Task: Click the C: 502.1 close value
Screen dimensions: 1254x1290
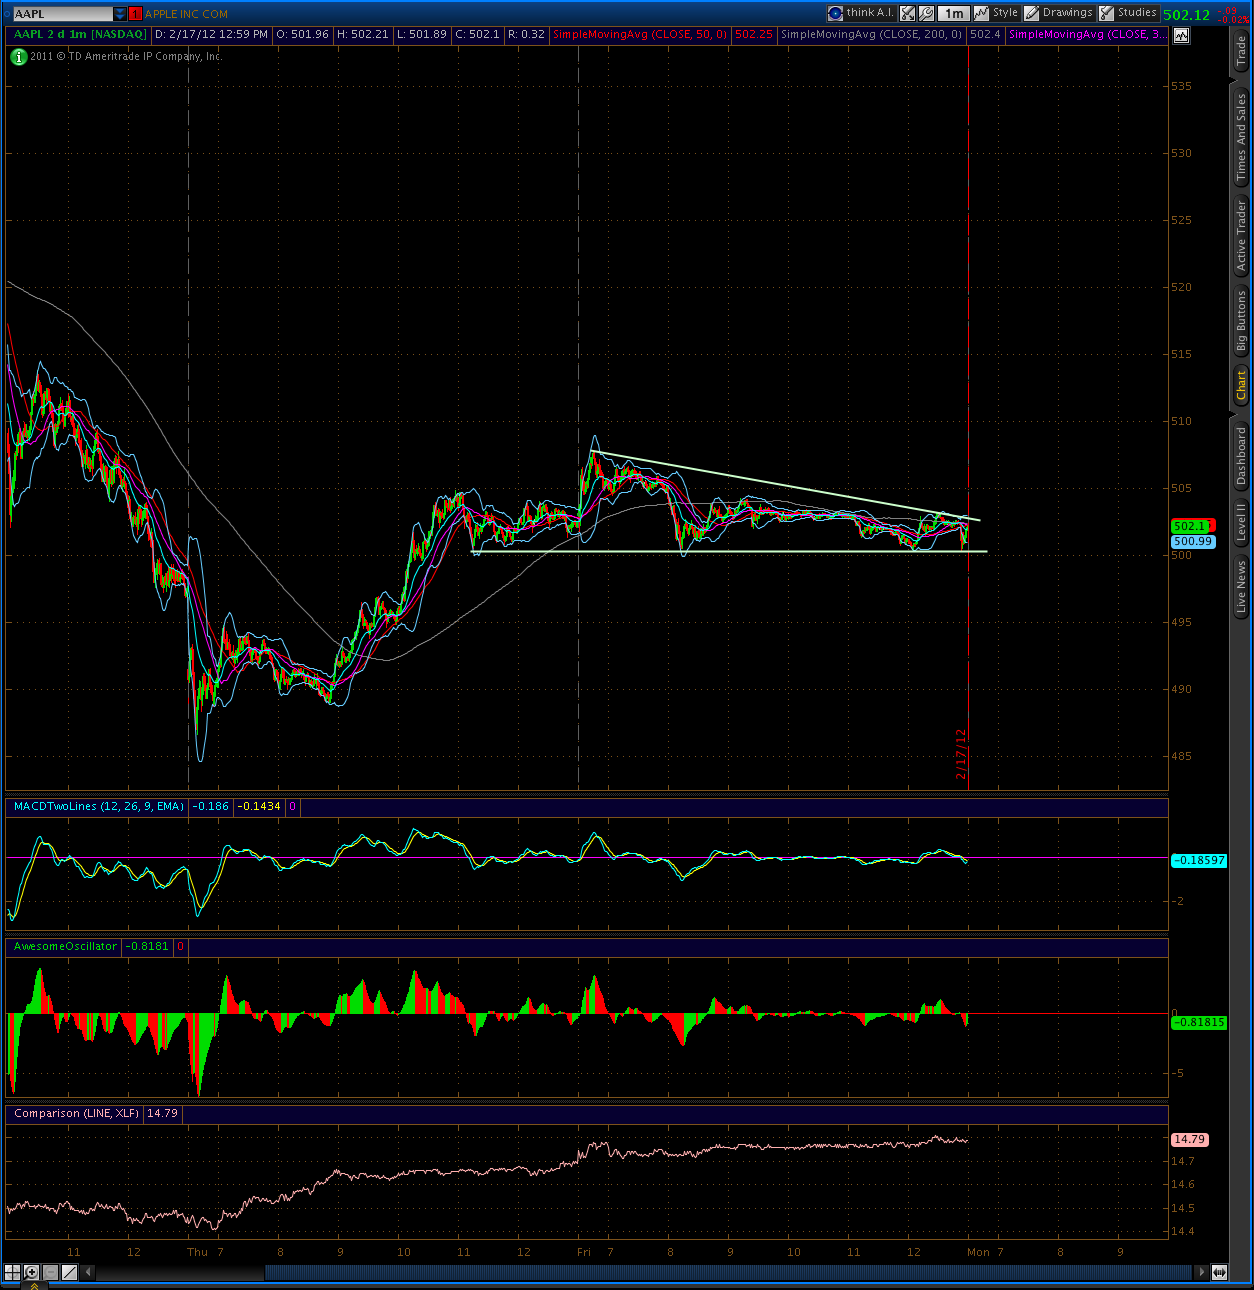Action: click(x=478, y=34)
